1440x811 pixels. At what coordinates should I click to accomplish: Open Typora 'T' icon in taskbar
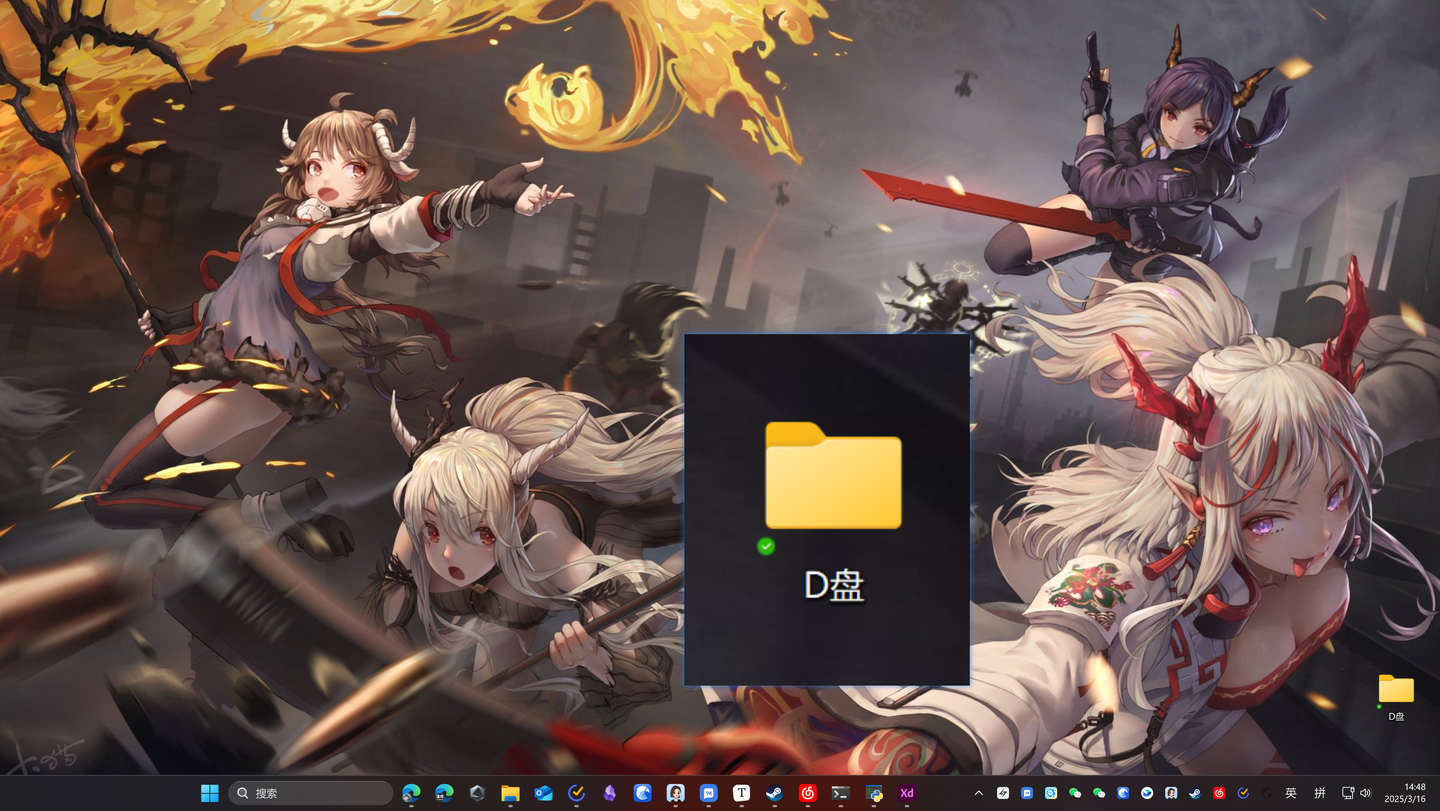741,793
